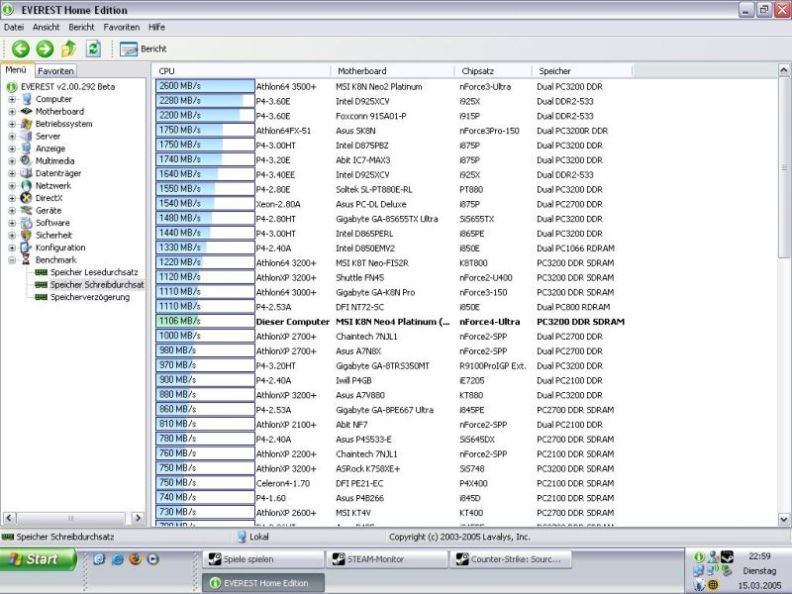The width and height of the screenshot is (792, 594).
Task: Switch to the Favoriten tab
Action: point(56,71)
